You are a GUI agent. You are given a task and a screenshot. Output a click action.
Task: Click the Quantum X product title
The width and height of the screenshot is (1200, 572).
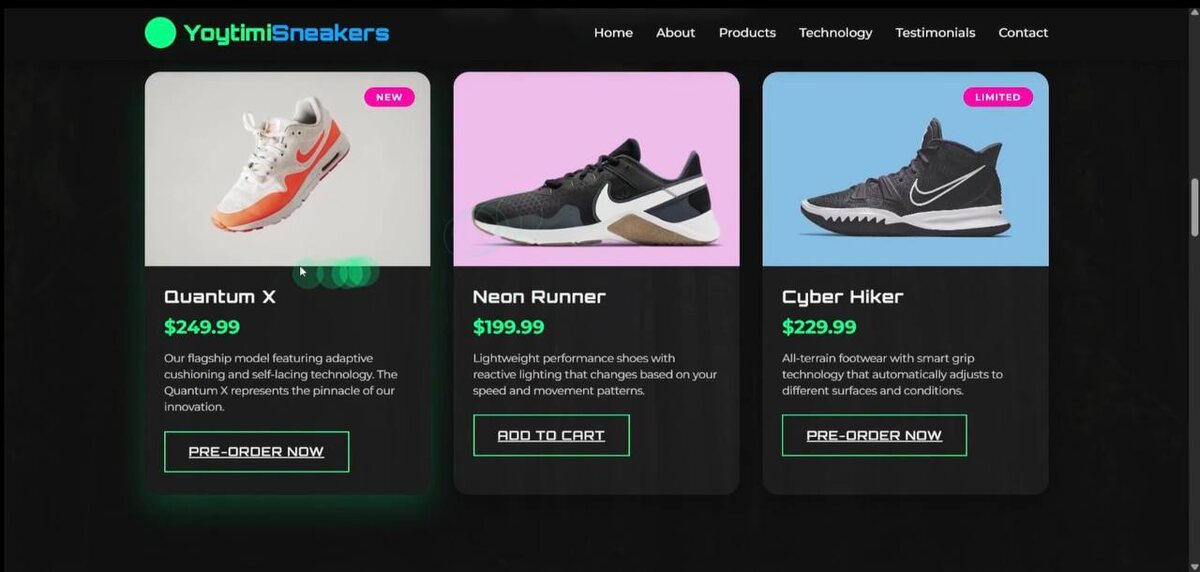click(220, 297)
